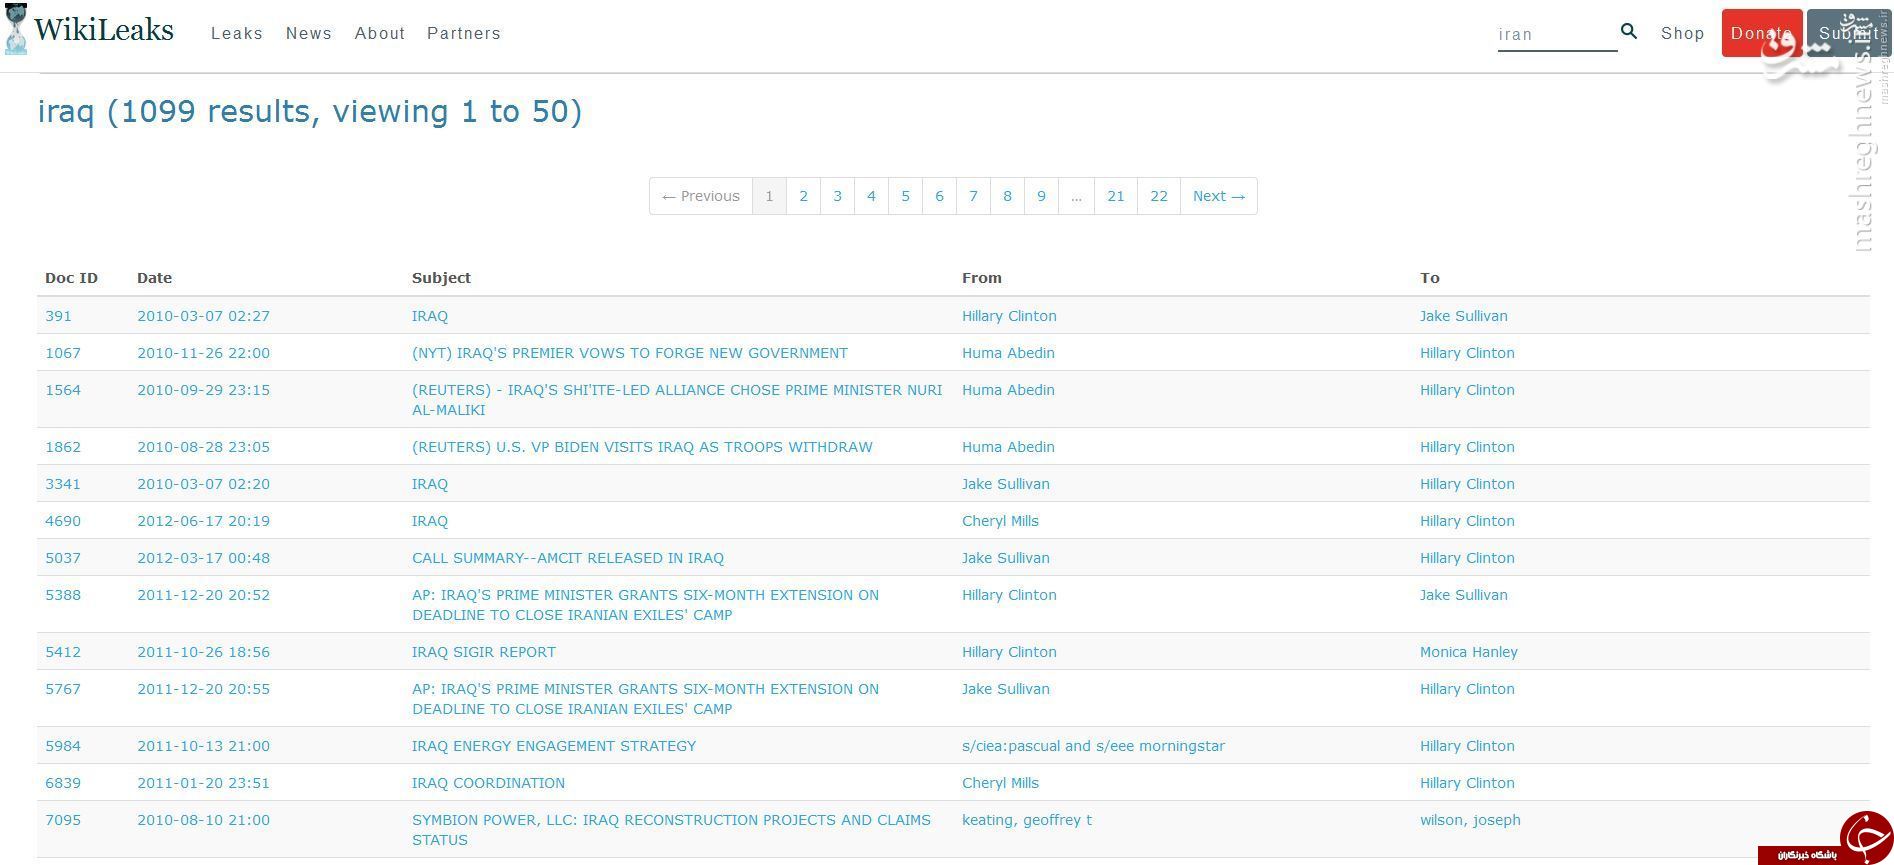This screenshot has height=865, width=1894.
Task: Open document ID 4690
Action: click(63, 521)
